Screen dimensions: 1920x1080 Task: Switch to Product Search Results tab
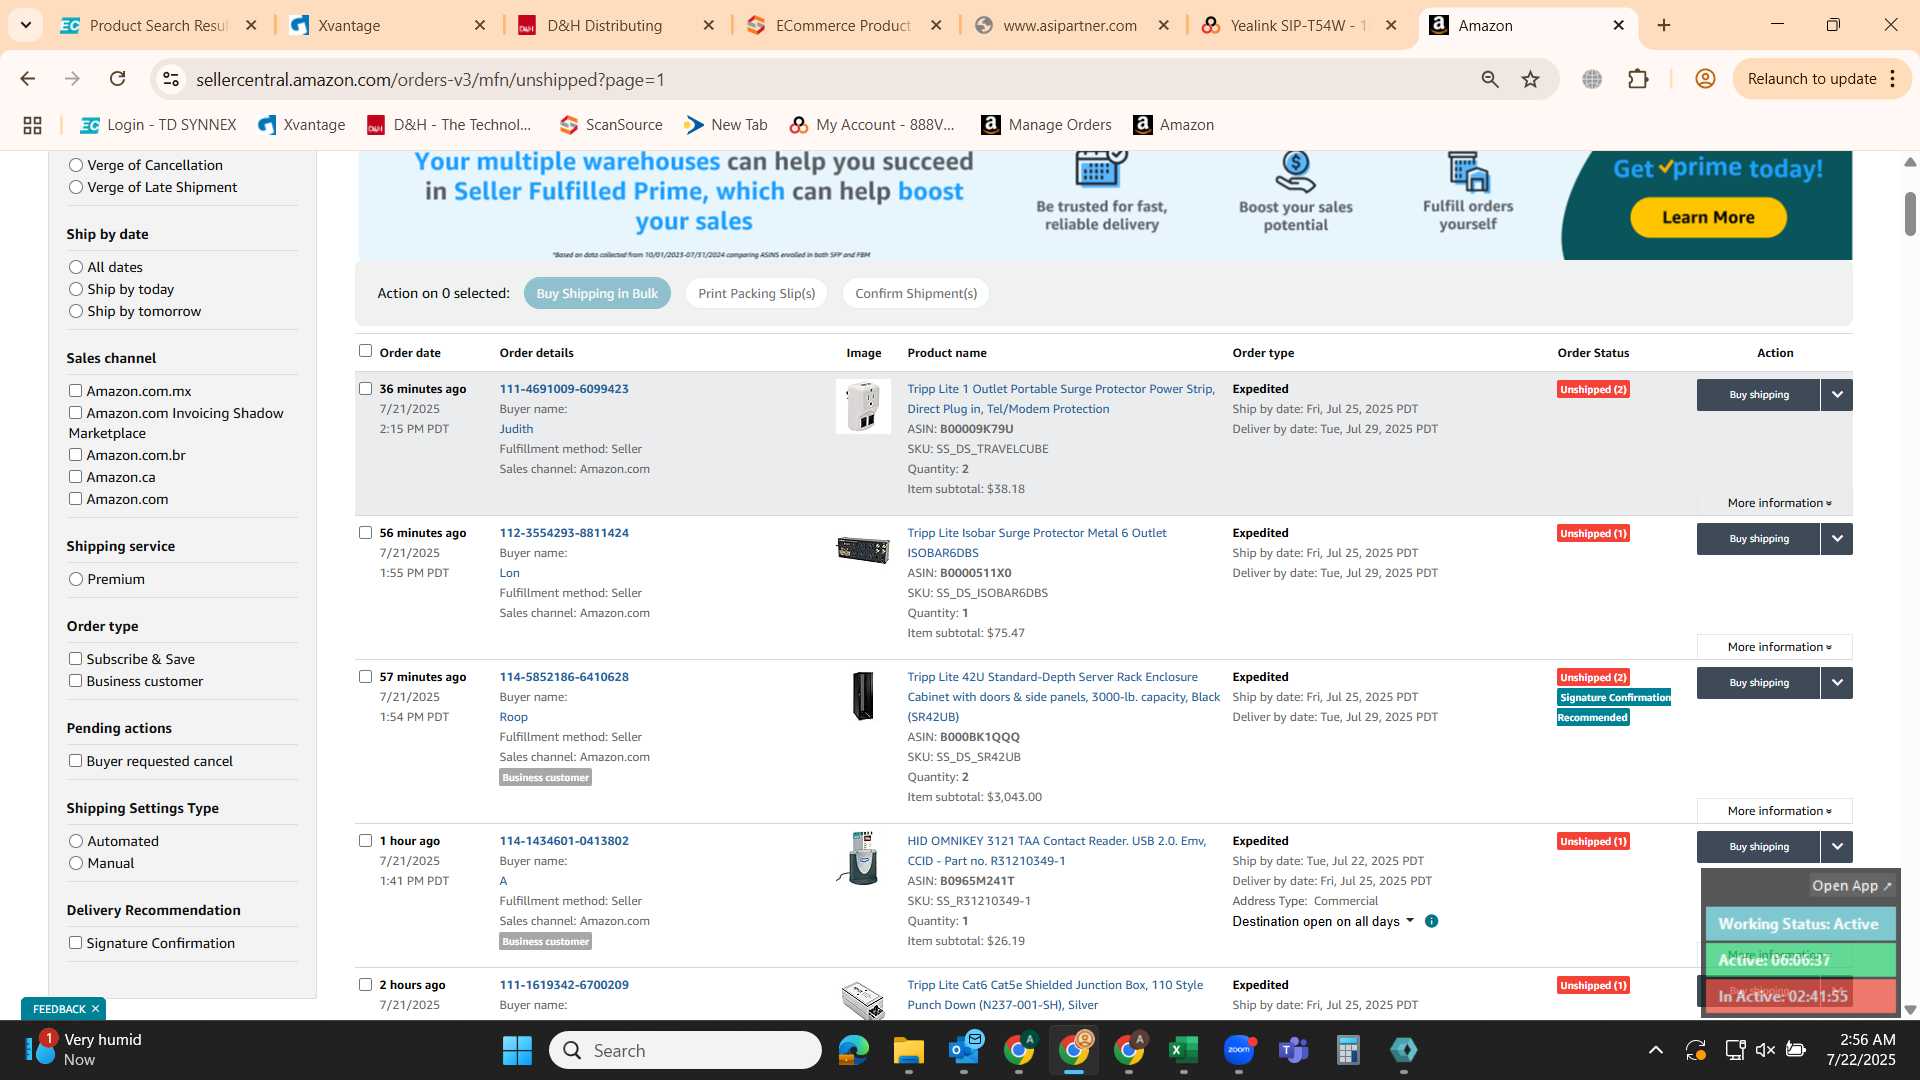tap(159, 25)
